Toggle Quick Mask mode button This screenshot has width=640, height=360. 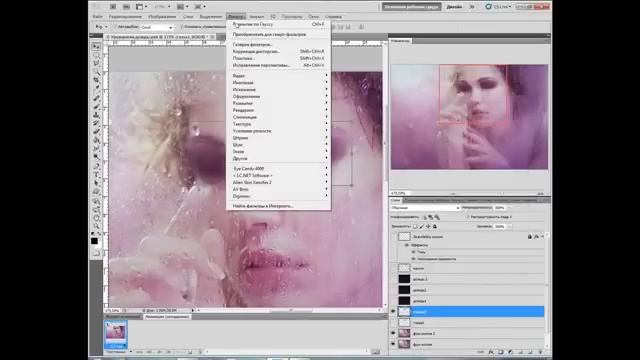[96, 253]
